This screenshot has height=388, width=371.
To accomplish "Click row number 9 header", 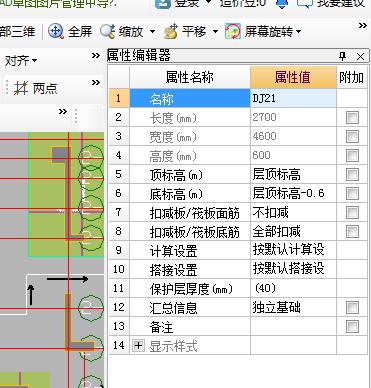I will click(119, 250).
